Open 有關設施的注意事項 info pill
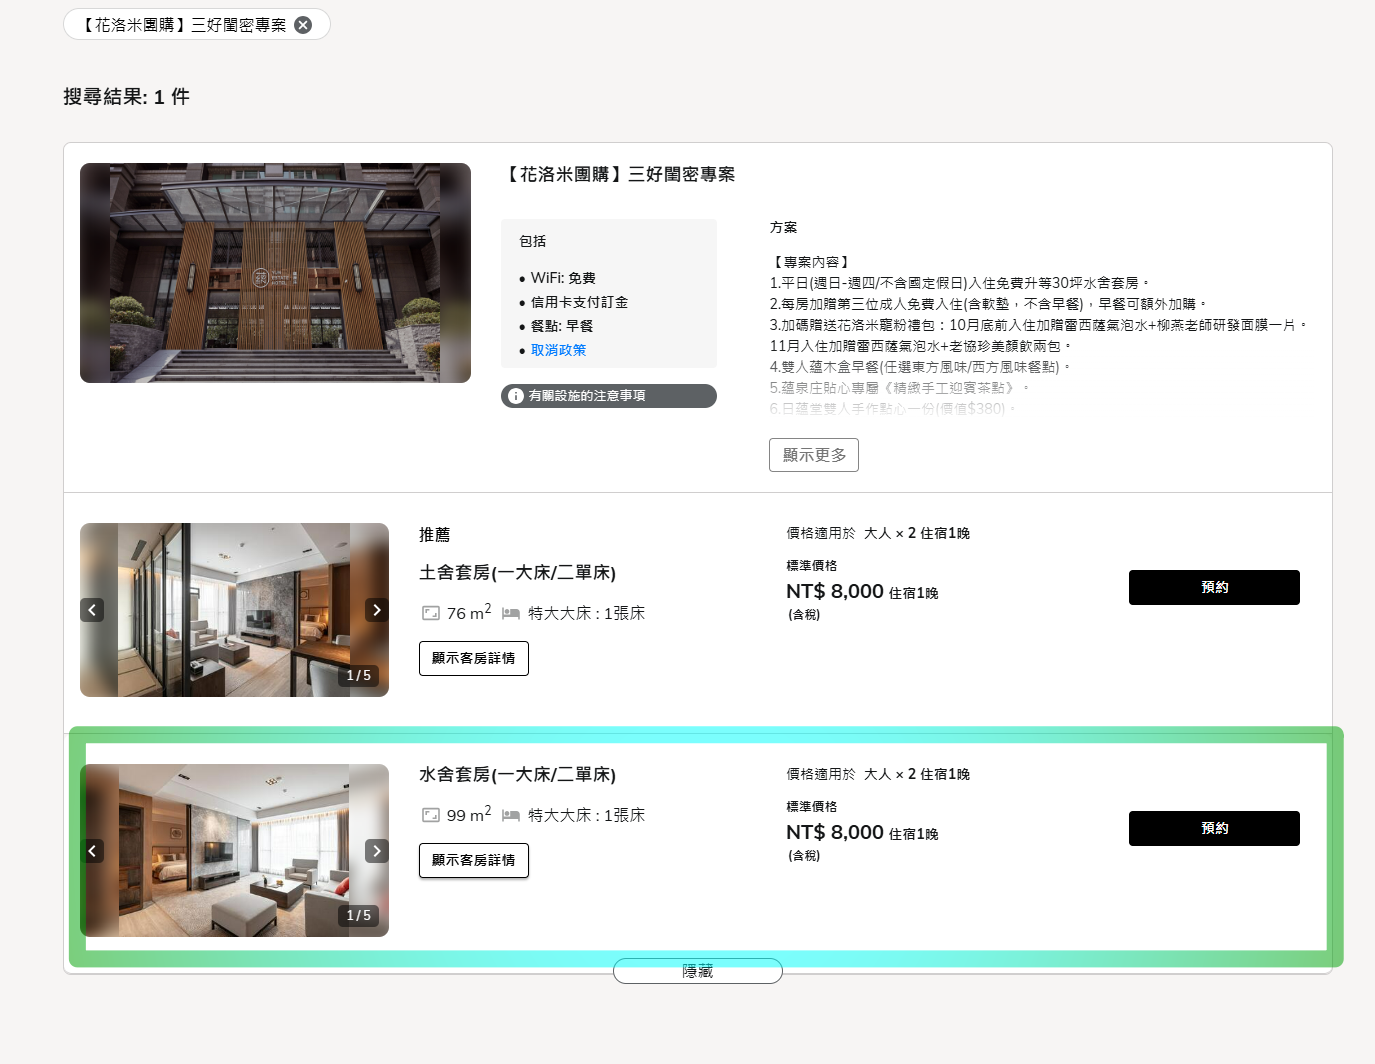Screen dimensions: 1375x1064 [x=608, y=396]
